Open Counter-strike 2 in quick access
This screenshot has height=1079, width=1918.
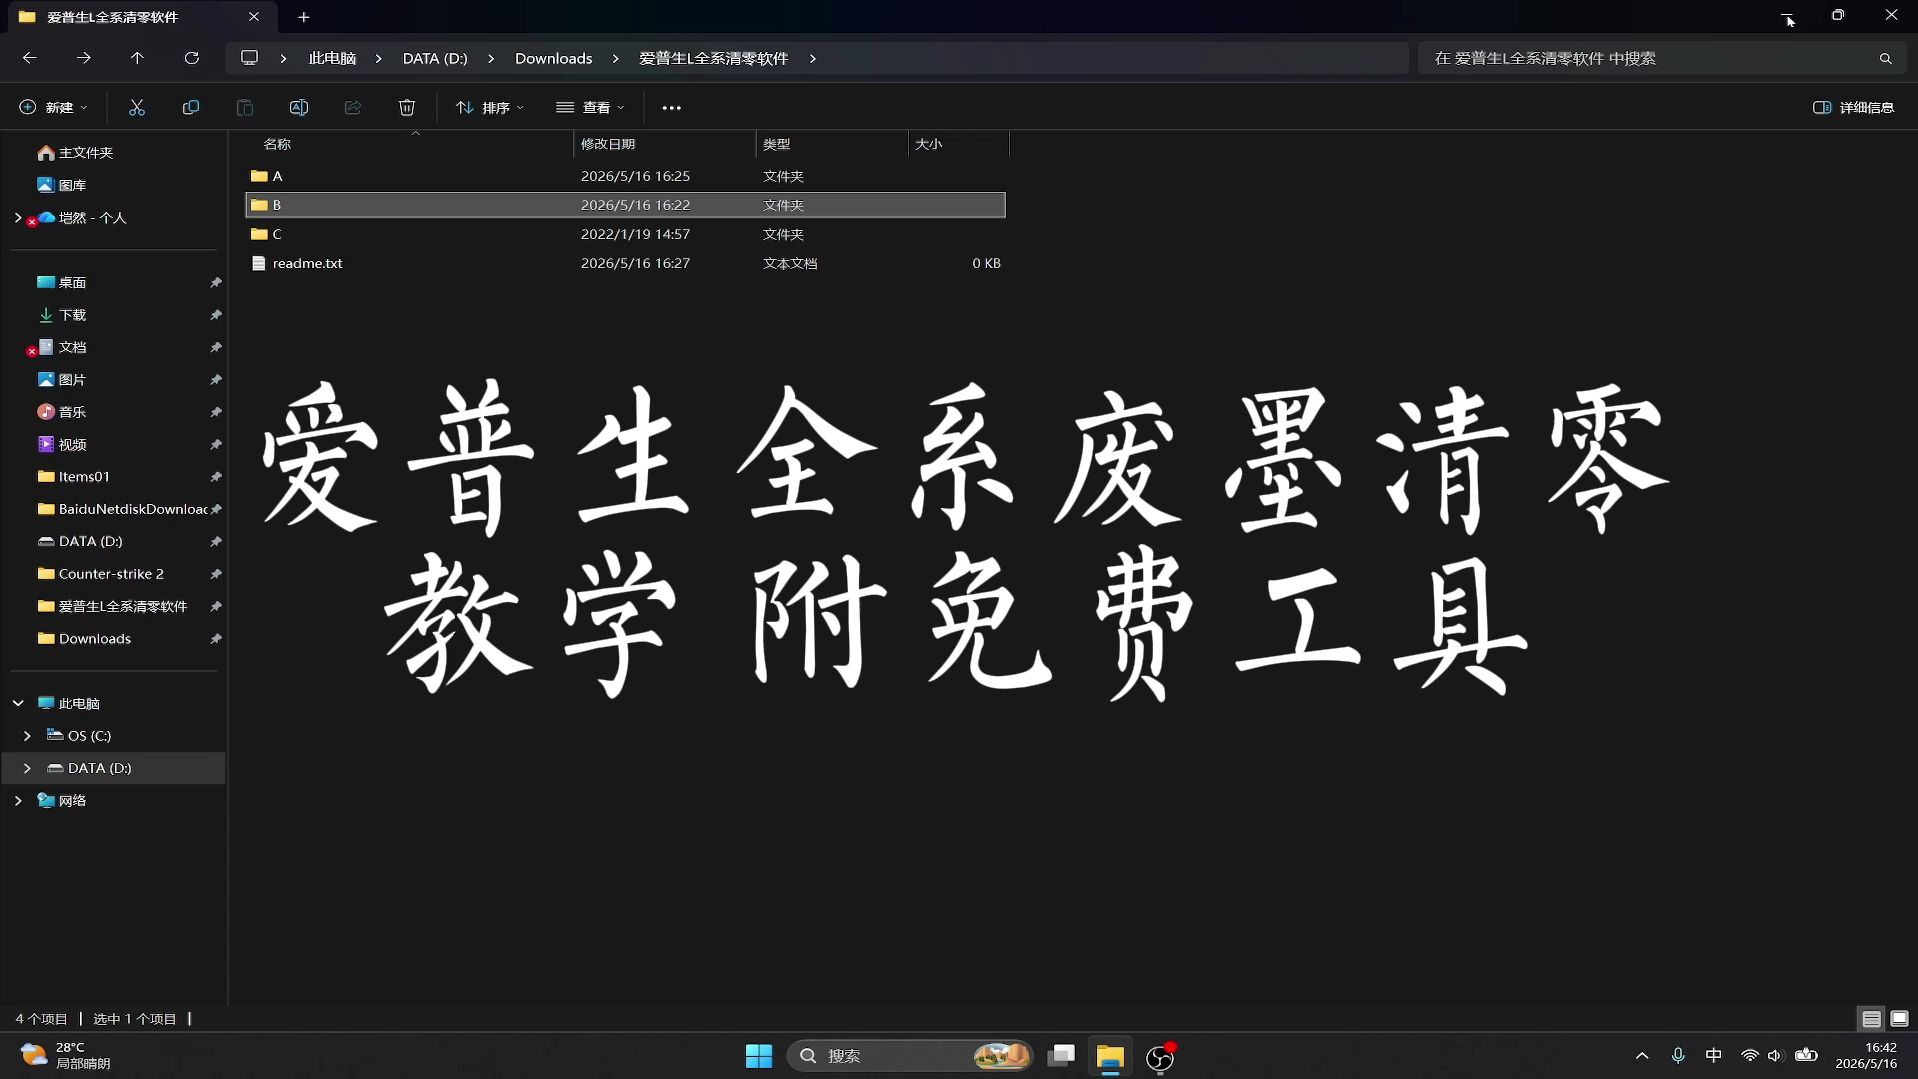112,574
